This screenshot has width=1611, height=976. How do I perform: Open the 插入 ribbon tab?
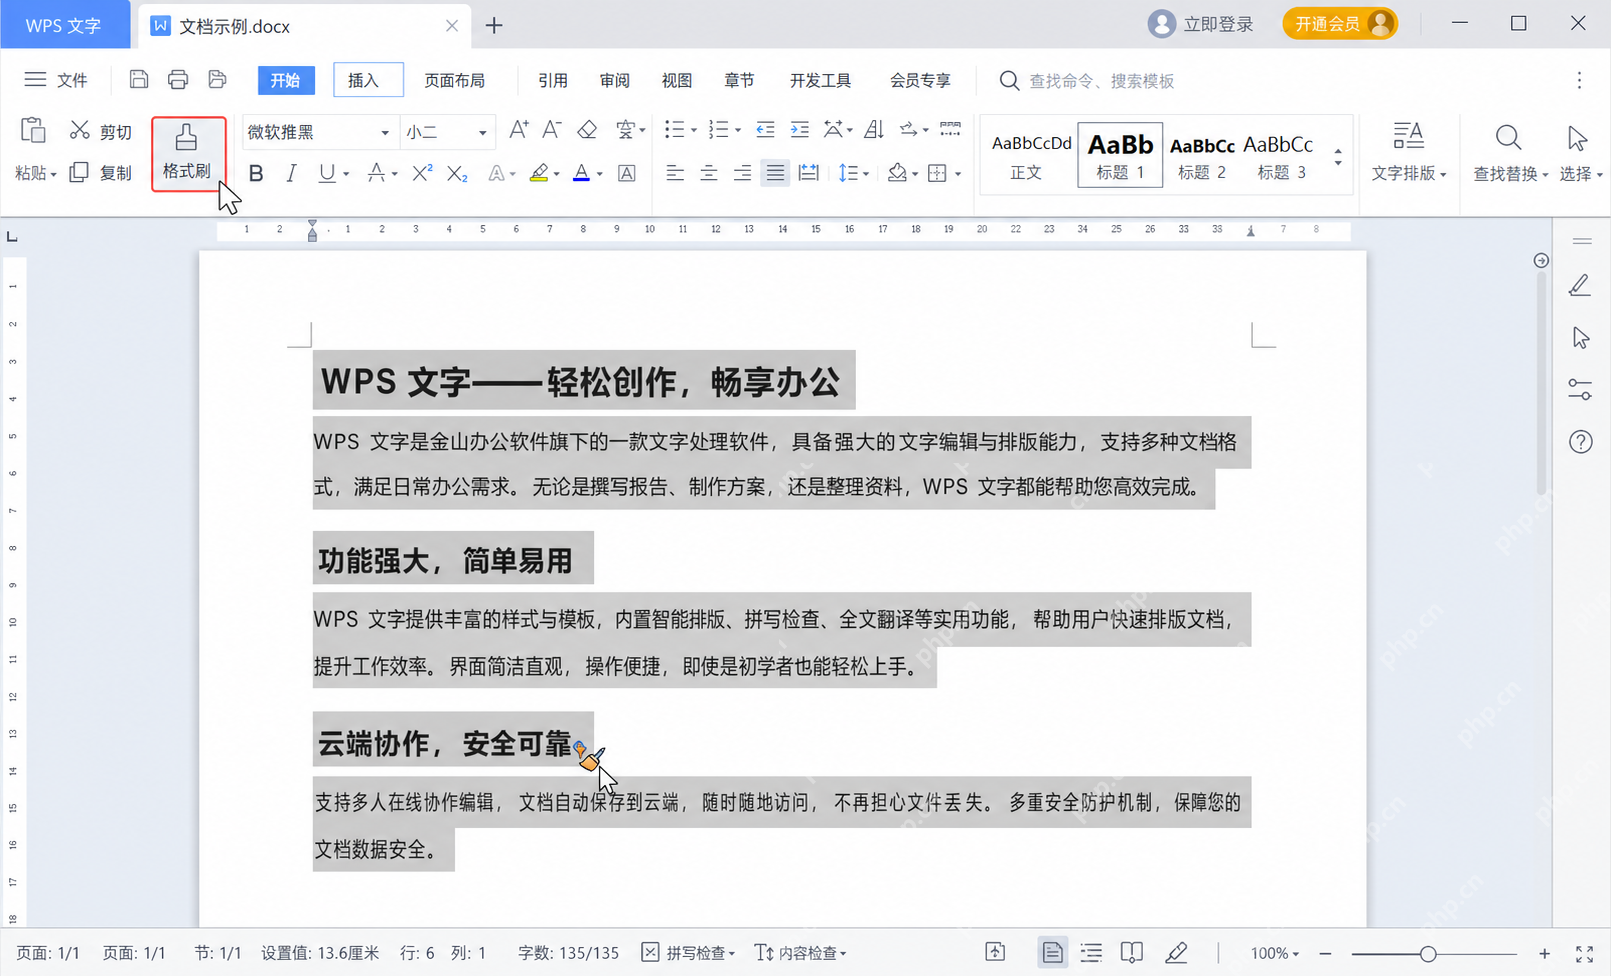[x=368, y=80]
